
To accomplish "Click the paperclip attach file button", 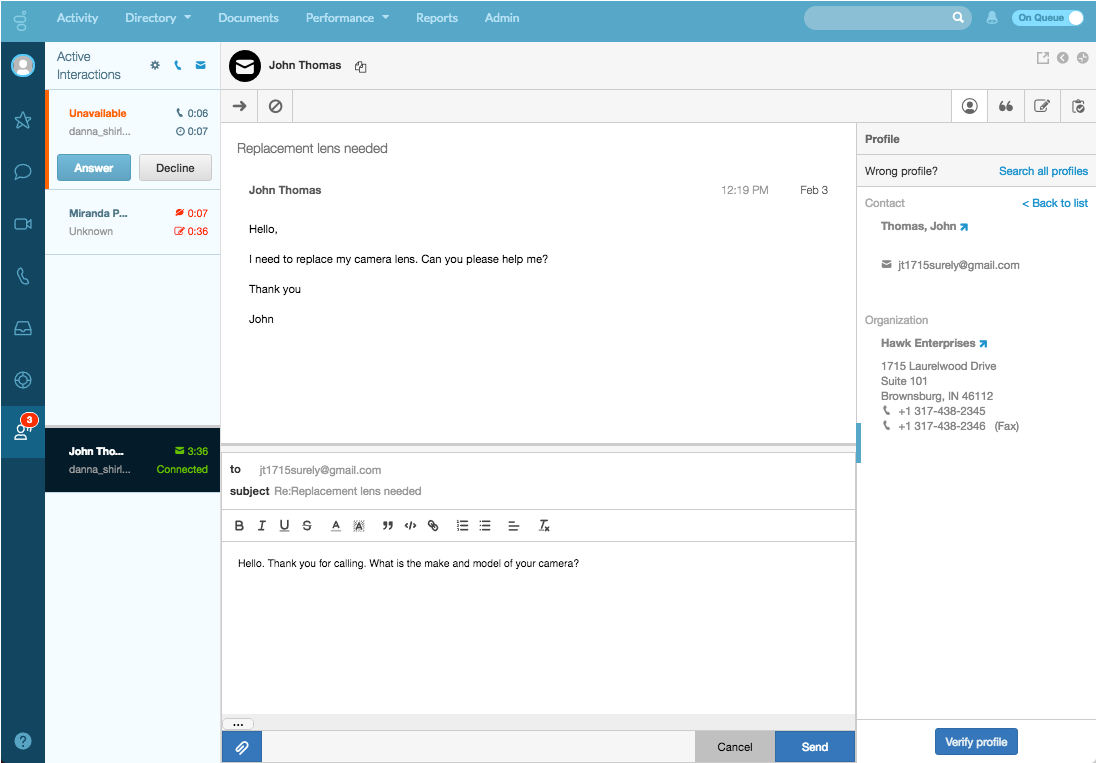I will 241,747.
